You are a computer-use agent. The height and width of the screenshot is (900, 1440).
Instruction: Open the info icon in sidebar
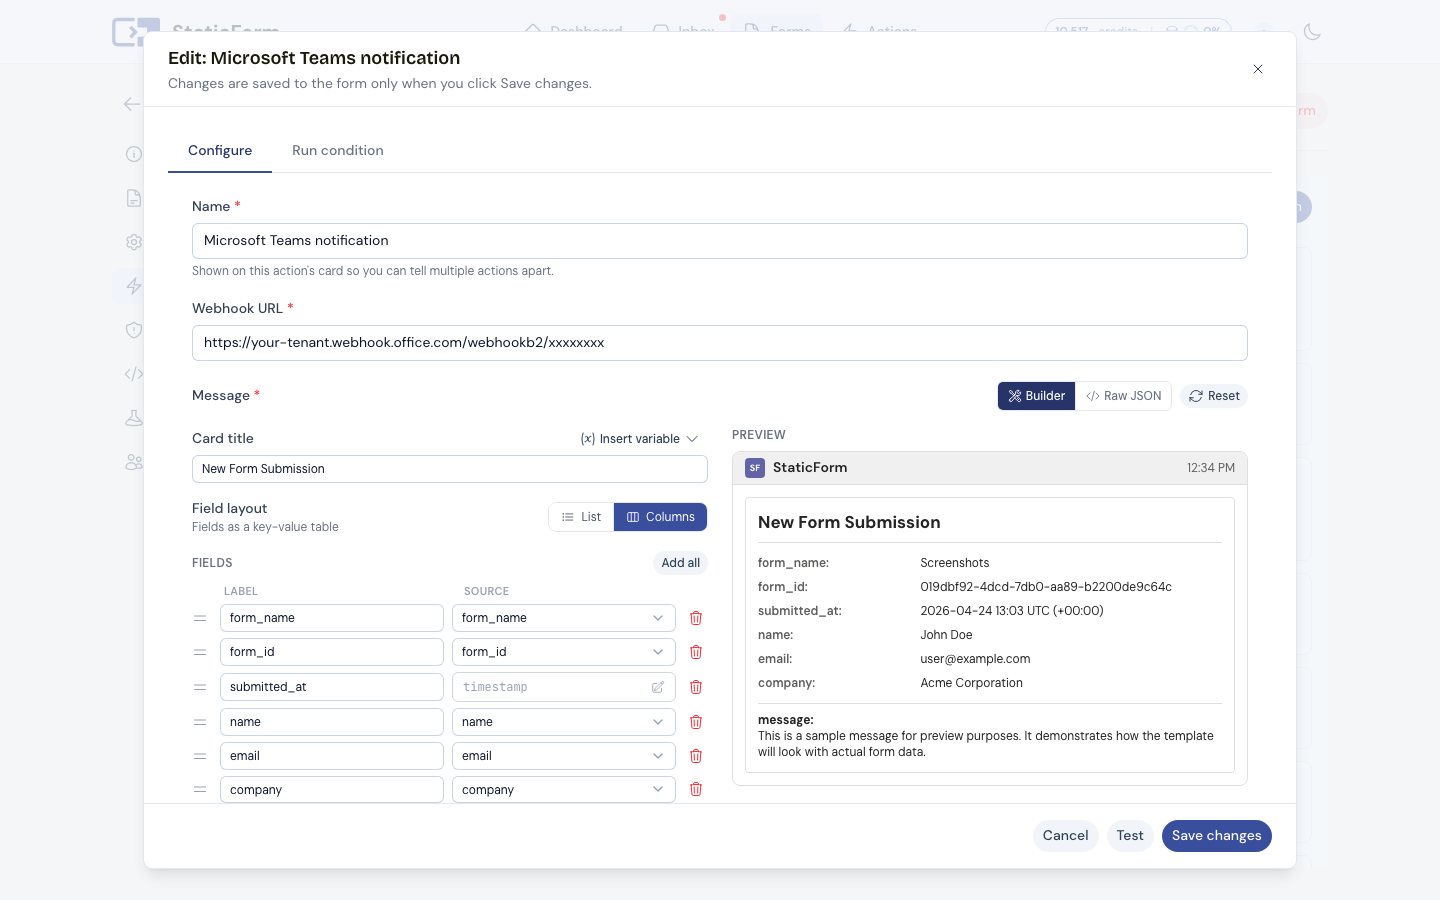coord(134,154)
